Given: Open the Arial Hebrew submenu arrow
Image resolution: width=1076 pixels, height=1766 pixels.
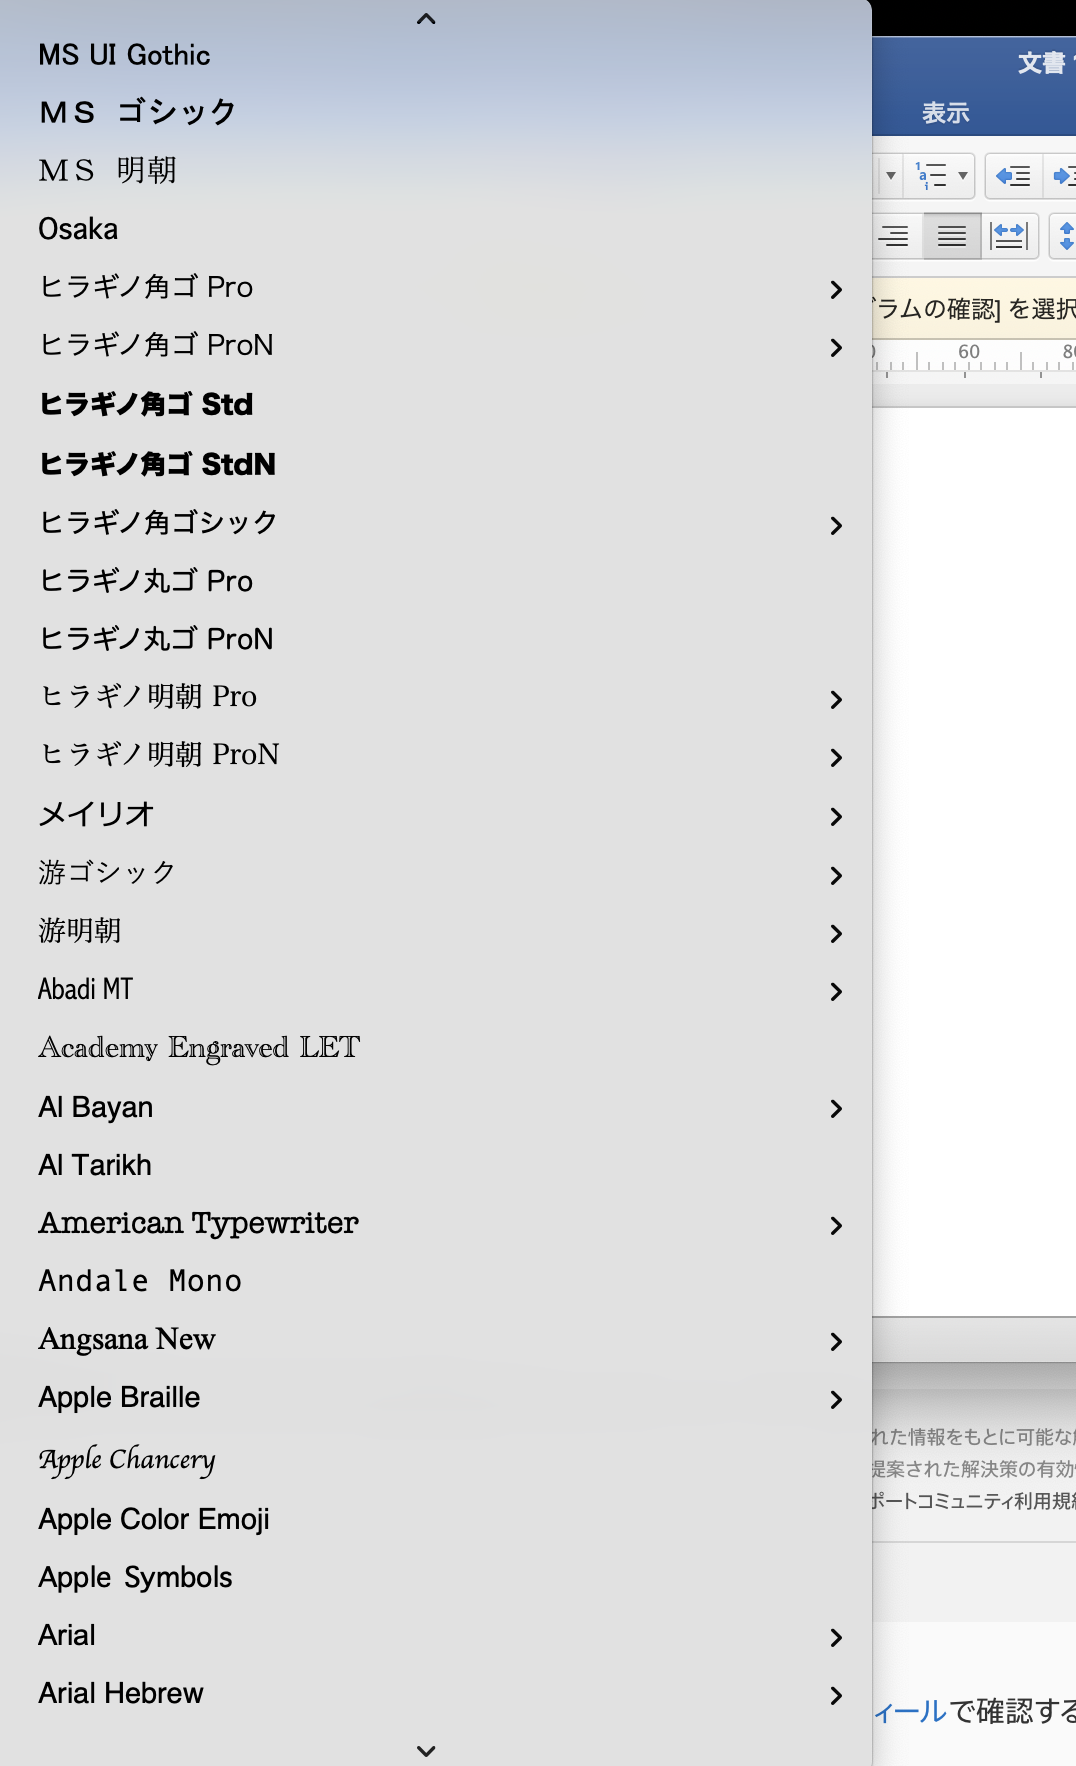Looking at the screenshot, I should coord(836,1695).
